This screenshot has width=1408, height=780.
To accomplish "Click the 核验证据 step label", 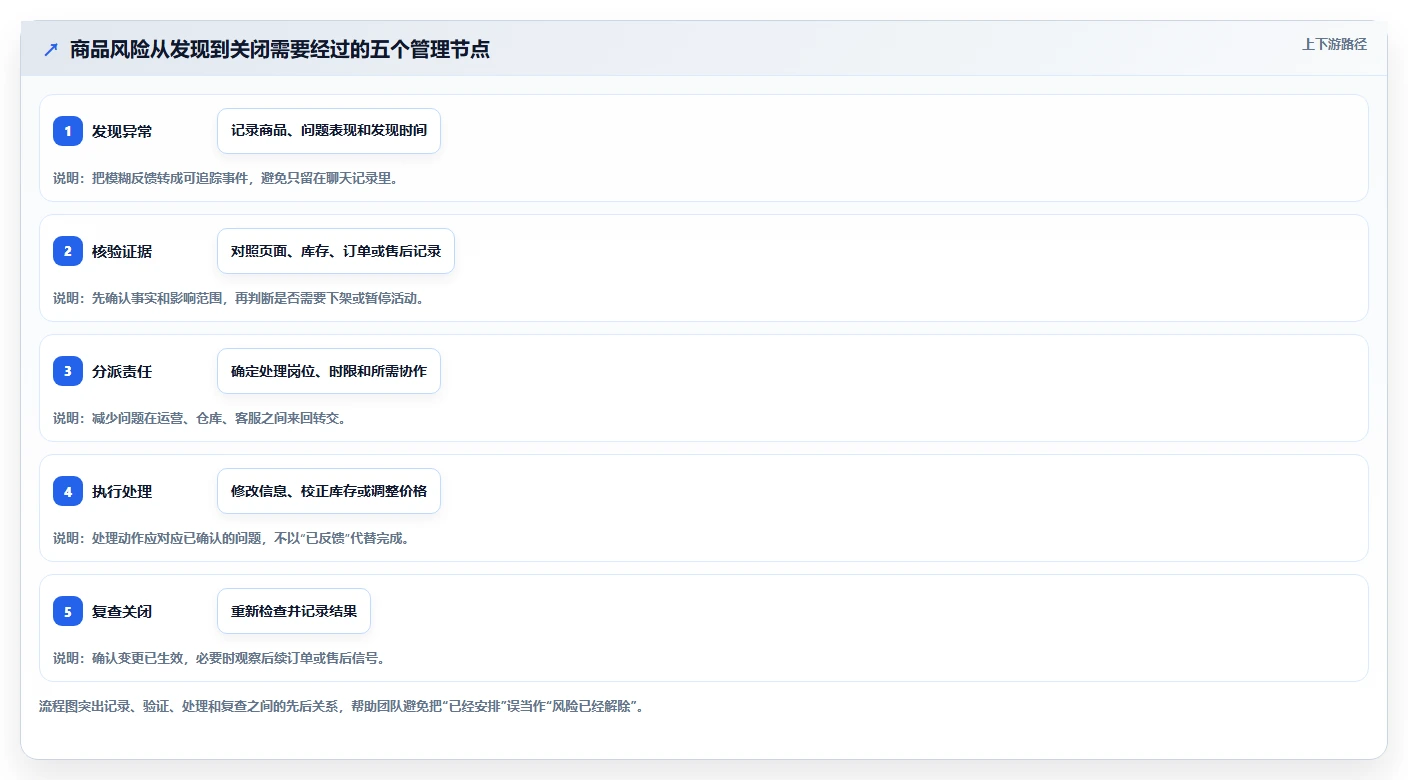I will (x=122, y=251).
